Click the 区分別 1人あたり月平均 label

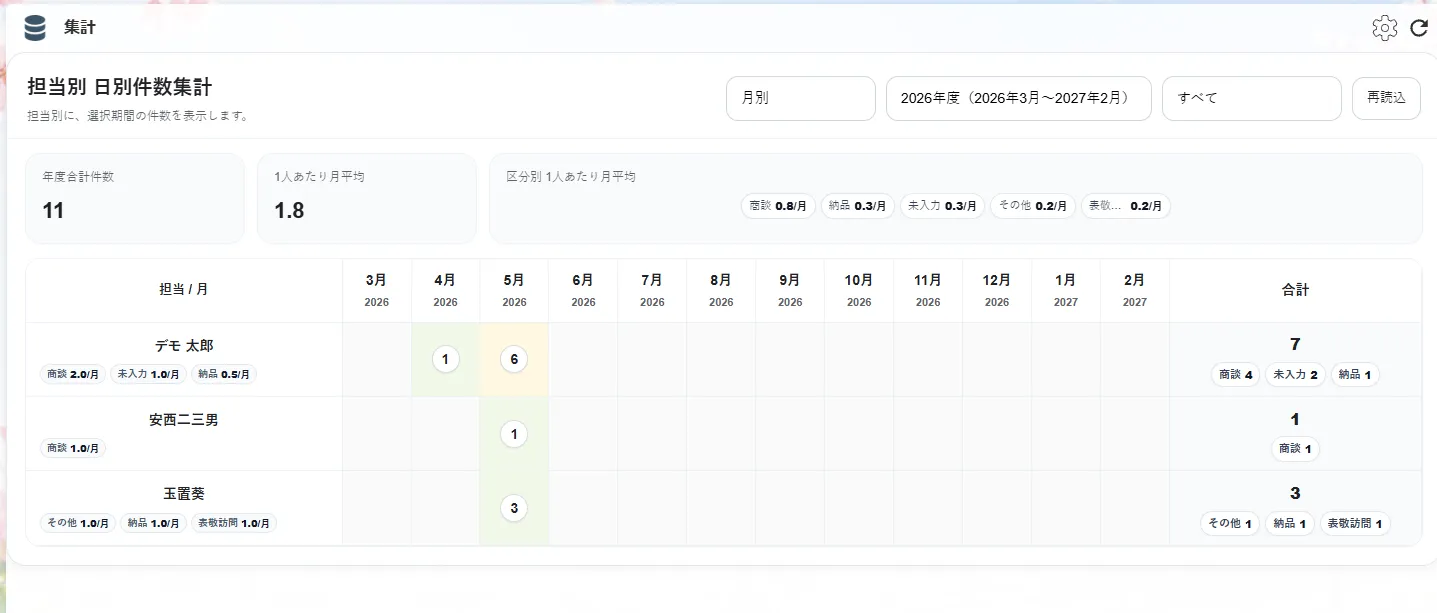(571, 176)
